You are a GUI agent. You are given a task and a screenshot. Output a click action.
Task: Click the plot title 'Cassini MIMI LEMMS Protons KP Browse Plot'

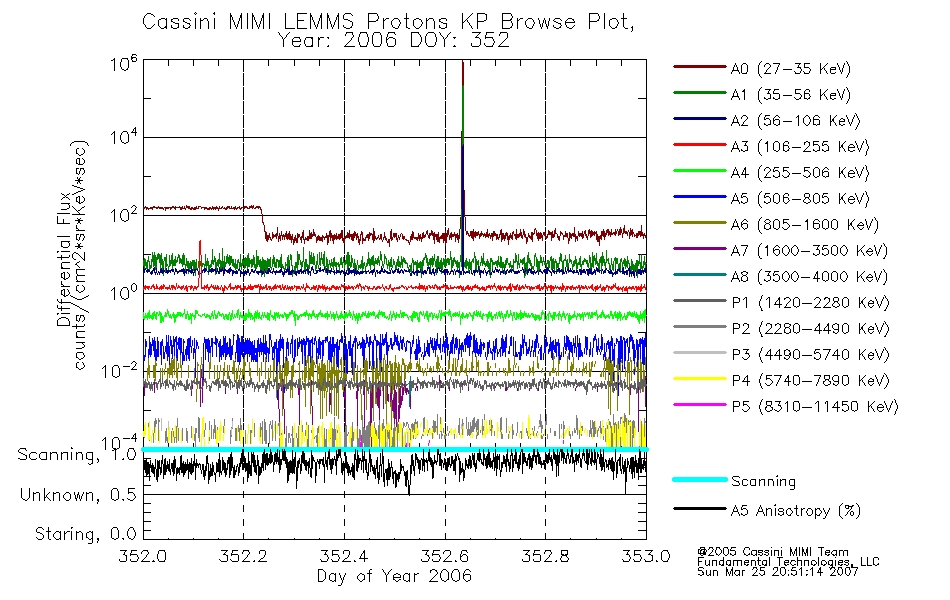click(x=388, y=22)
